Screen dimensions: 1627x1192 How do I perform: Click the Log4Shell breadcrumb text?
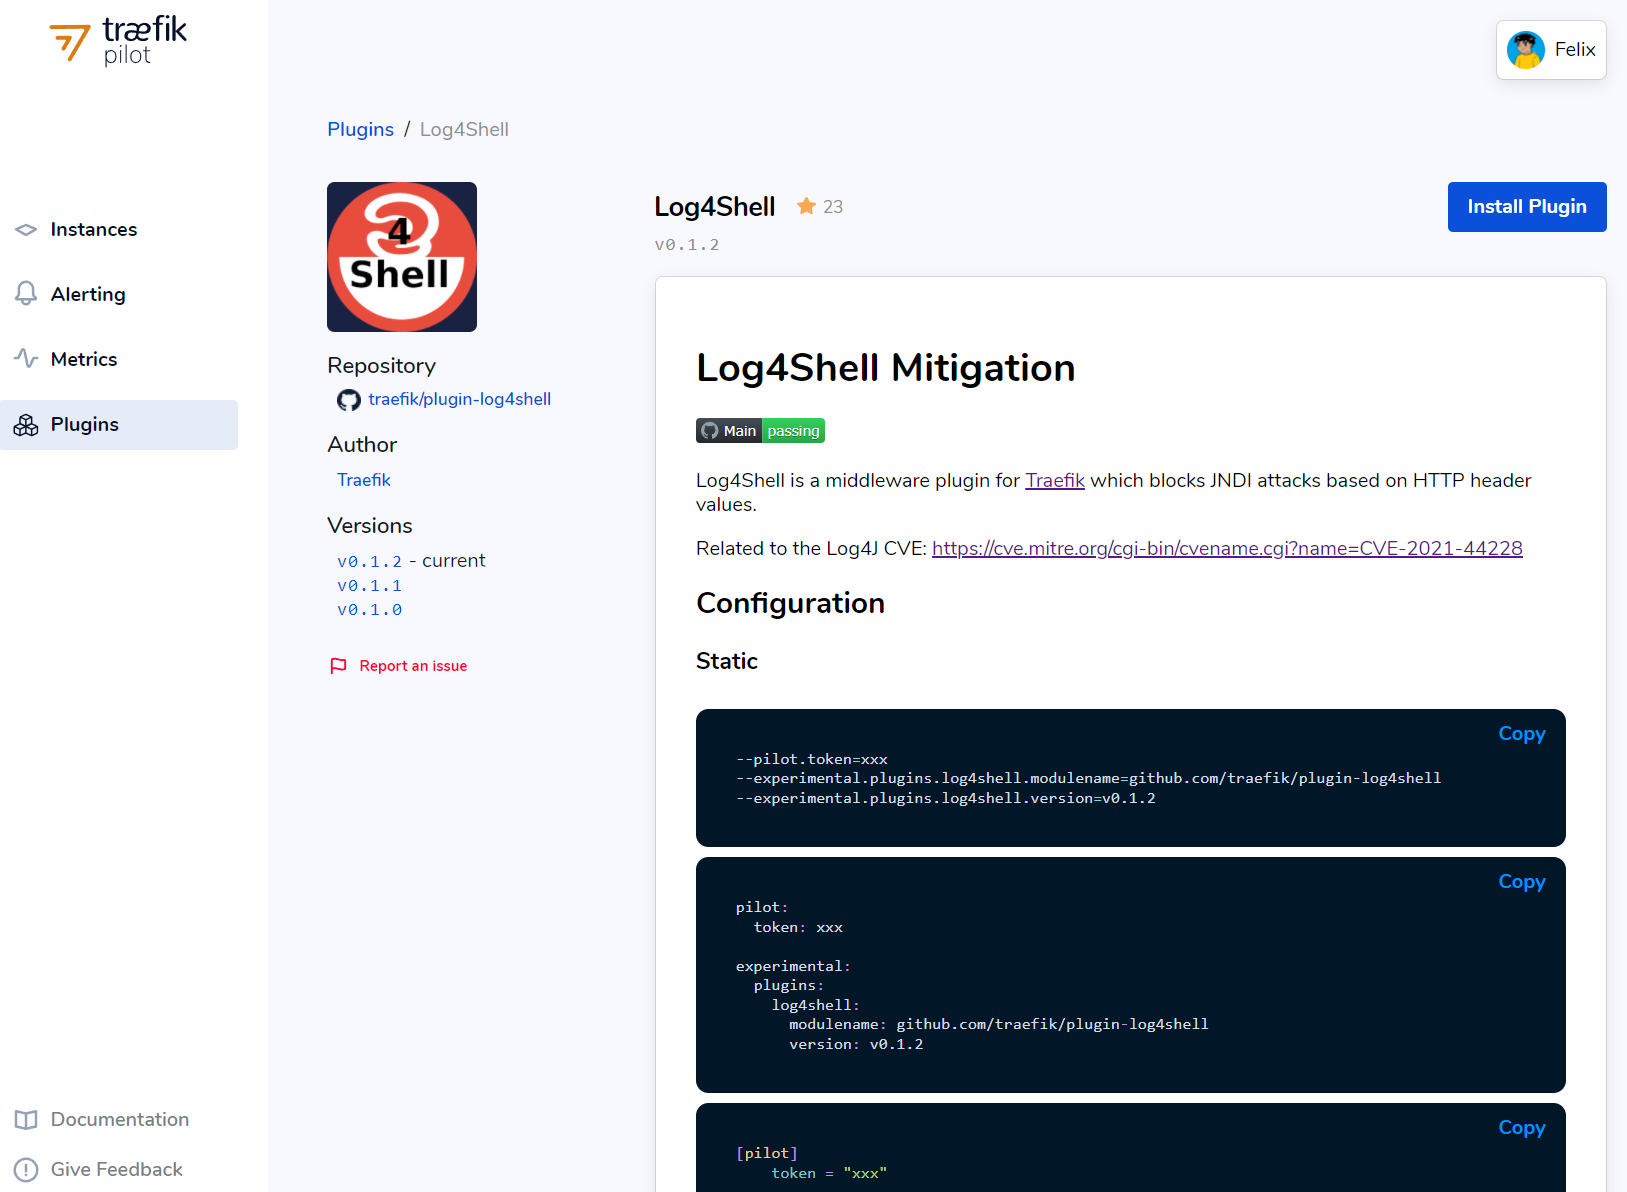pyautogui.click(x=464, y=130)
